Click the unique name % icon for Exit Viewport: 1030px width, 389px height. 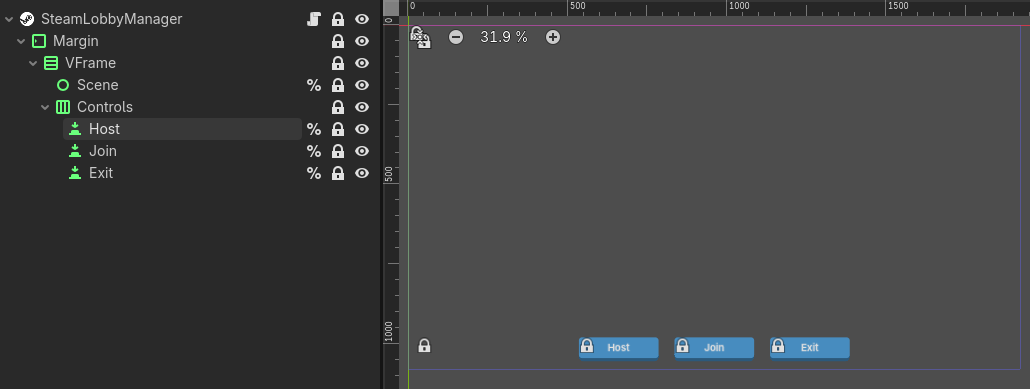click(x=314, y=173)
